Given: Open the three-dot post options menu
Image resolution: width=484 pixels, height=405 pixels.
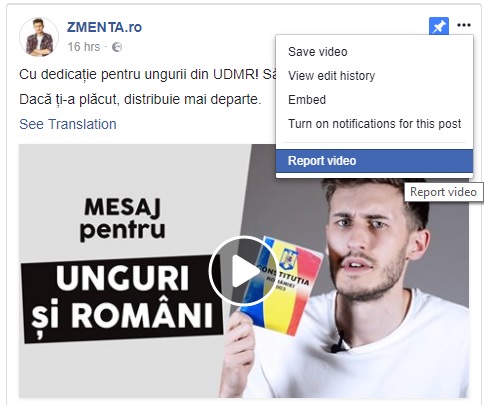Looking at the screenshot, I should point(464,25).
